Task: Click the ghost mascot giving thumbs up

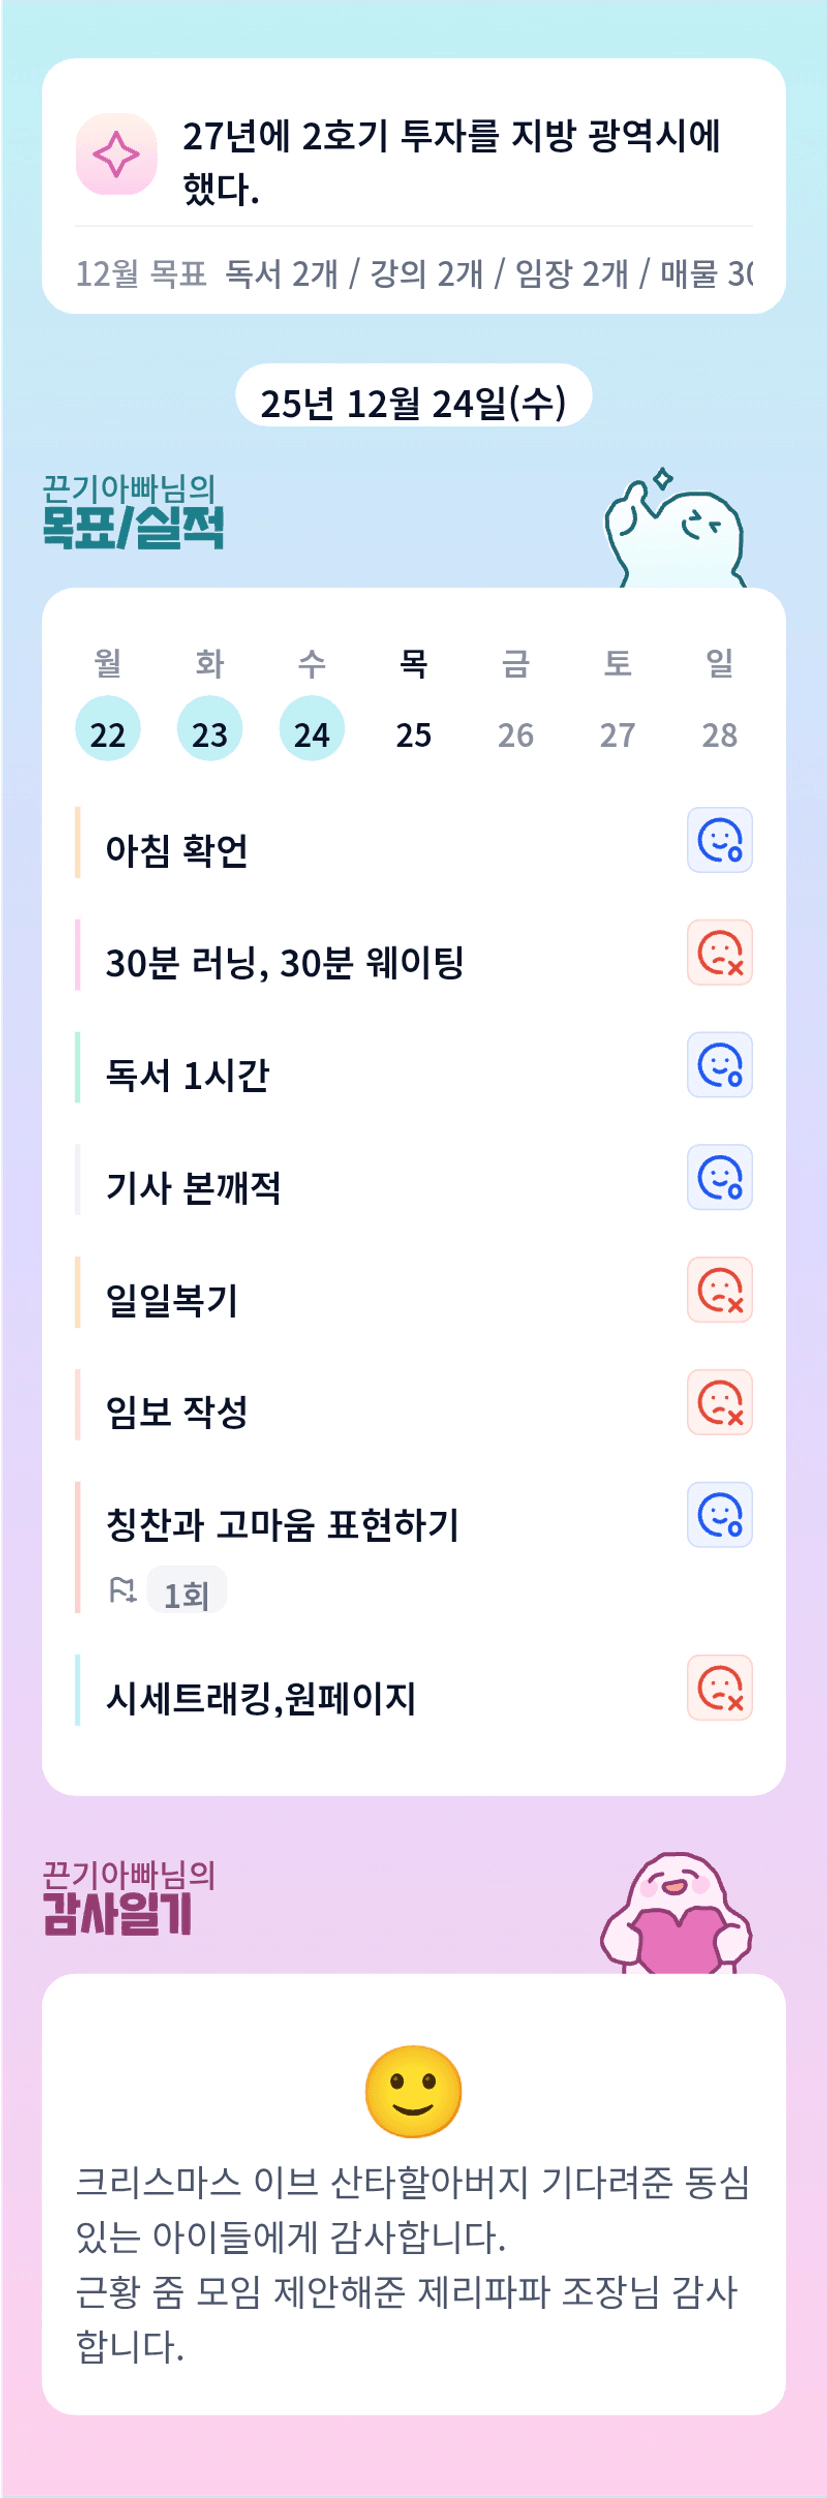Action: click(x=675, y=529)
